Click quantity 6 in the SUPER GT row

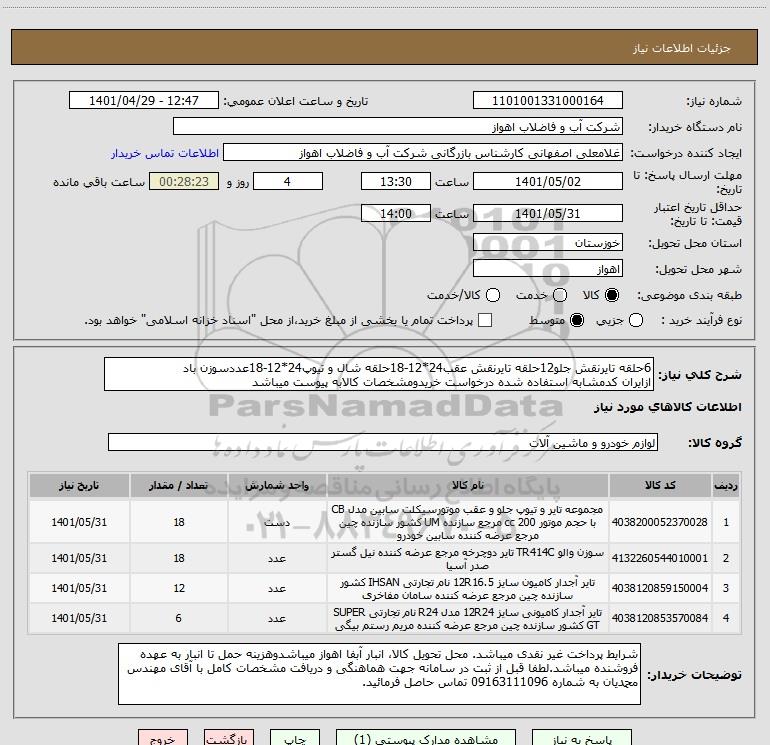[178, 618]
